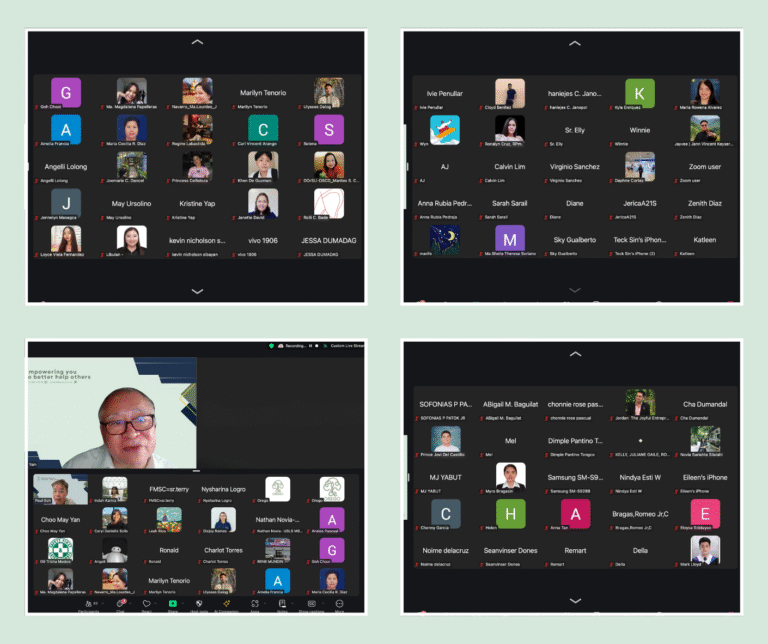
Task: Select the airplane avatar tile for Wyn
Action: click(445, 130)
